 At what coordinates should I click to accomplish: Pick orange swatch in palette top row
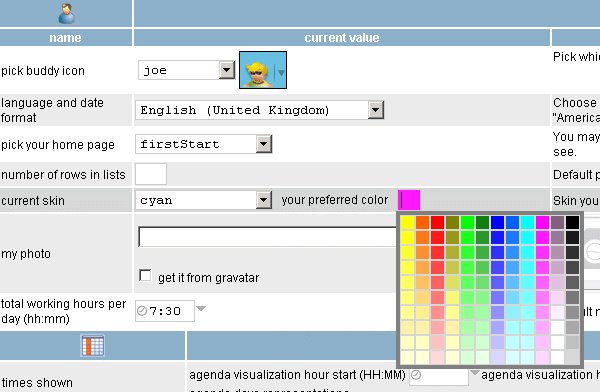tap(422, 222)
